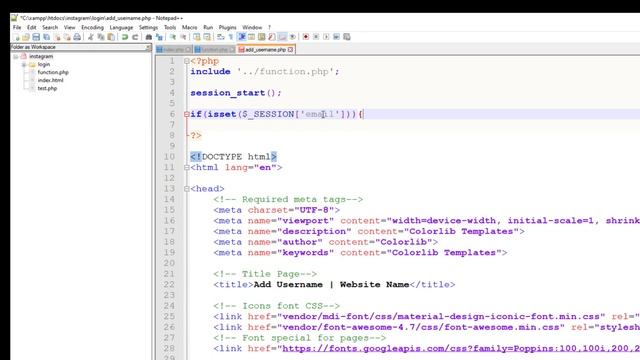The image size is (640, 360).
Task: Collapse the if(isset fold on line 6
Action: click(x=187, y=114)
